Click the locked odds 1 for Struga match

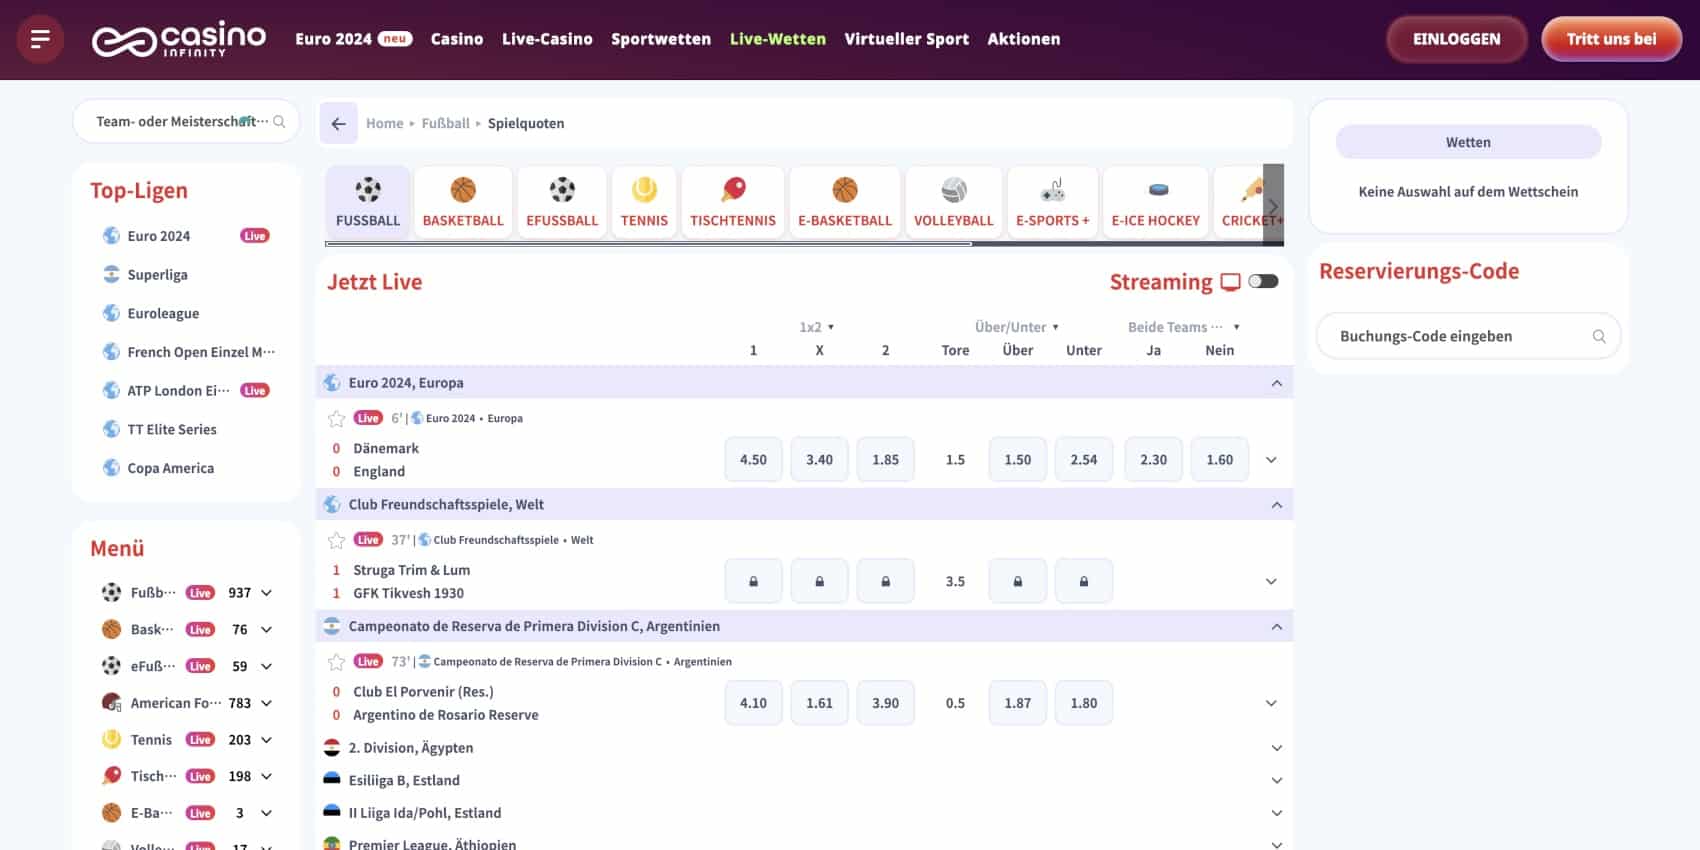[753, 581]
